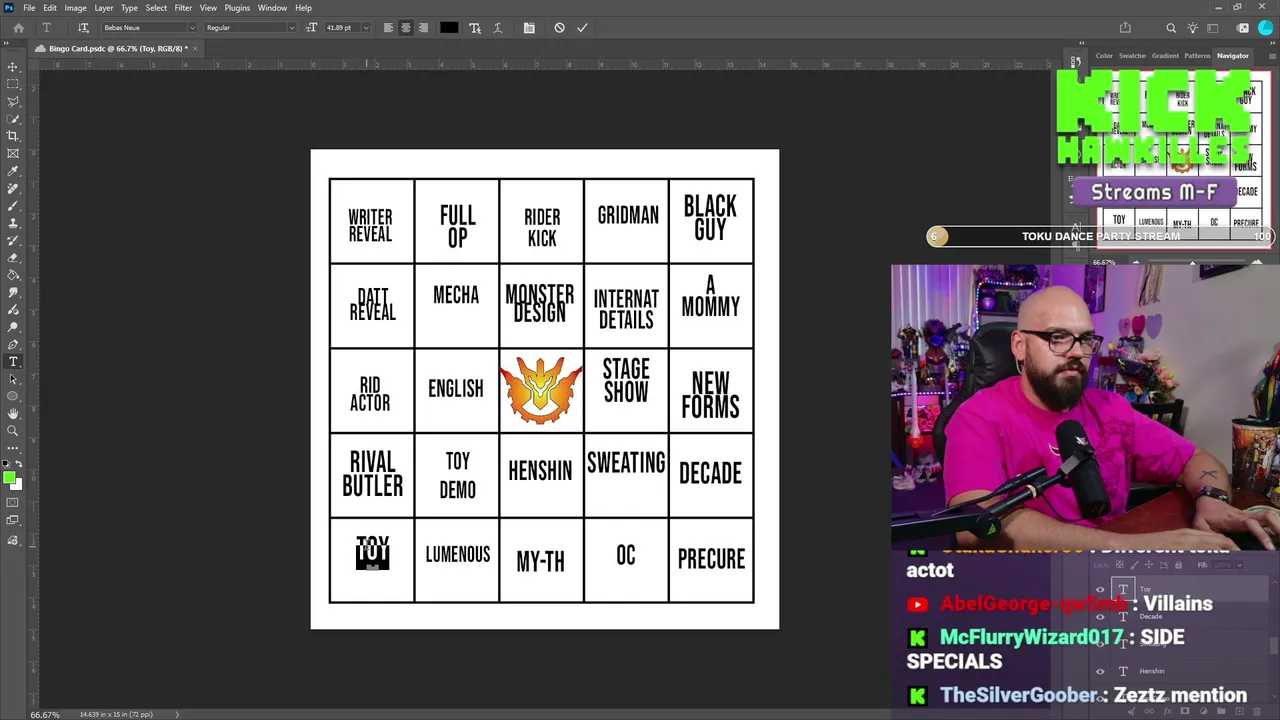The width and height of the screenshot is (1280, 720).
Task: Select the Spot Healing Brush tool
Action: tap(13, 188)
